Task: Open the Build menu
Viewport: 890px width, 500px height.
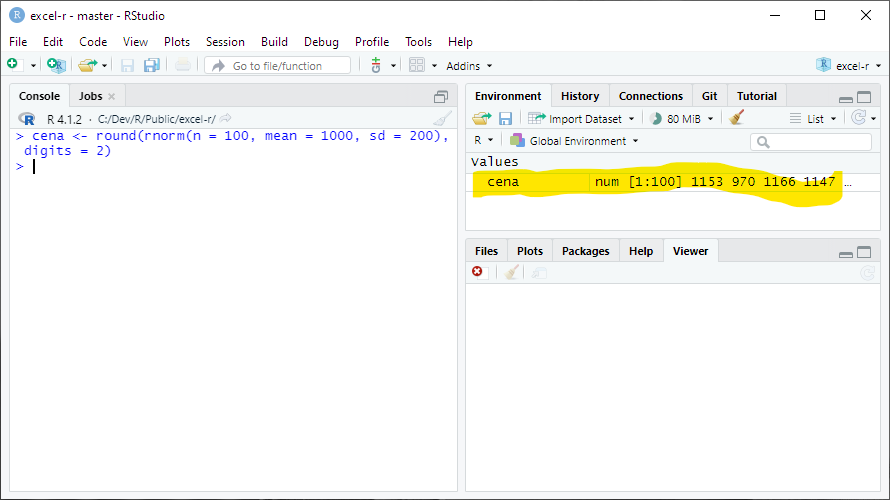Action: [274, 42]
